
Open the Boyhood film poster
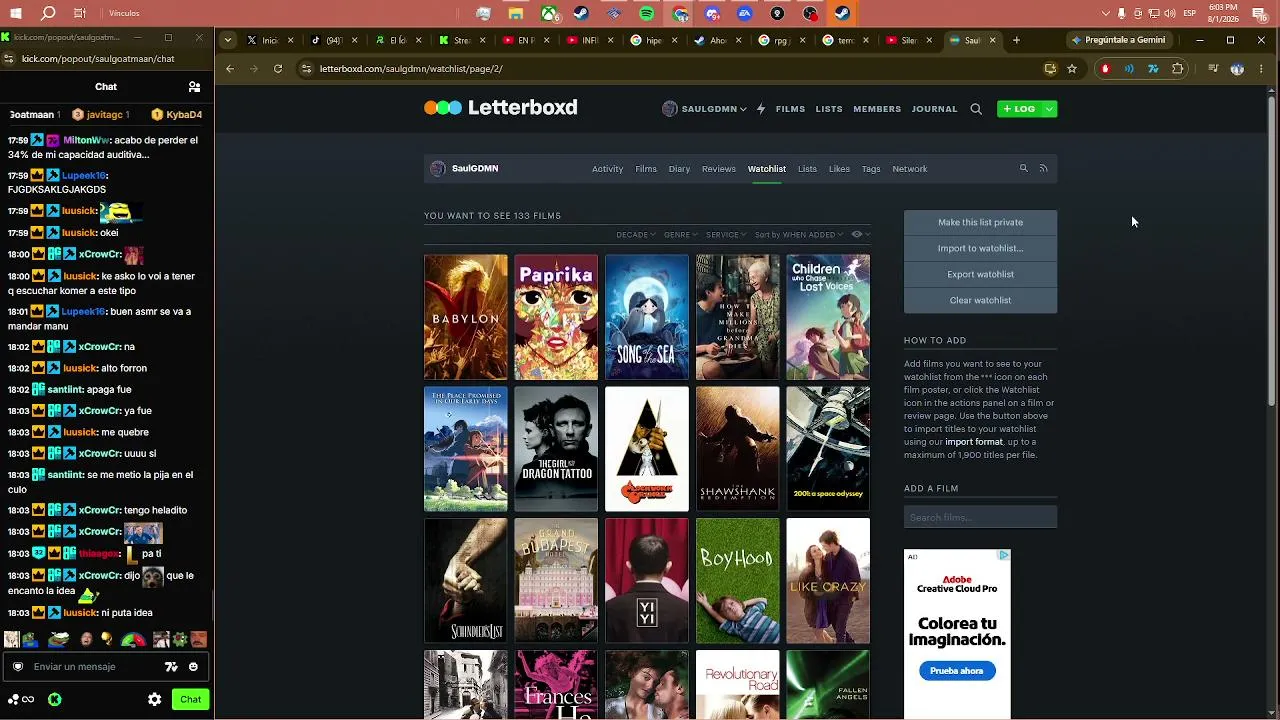point(738,581)
